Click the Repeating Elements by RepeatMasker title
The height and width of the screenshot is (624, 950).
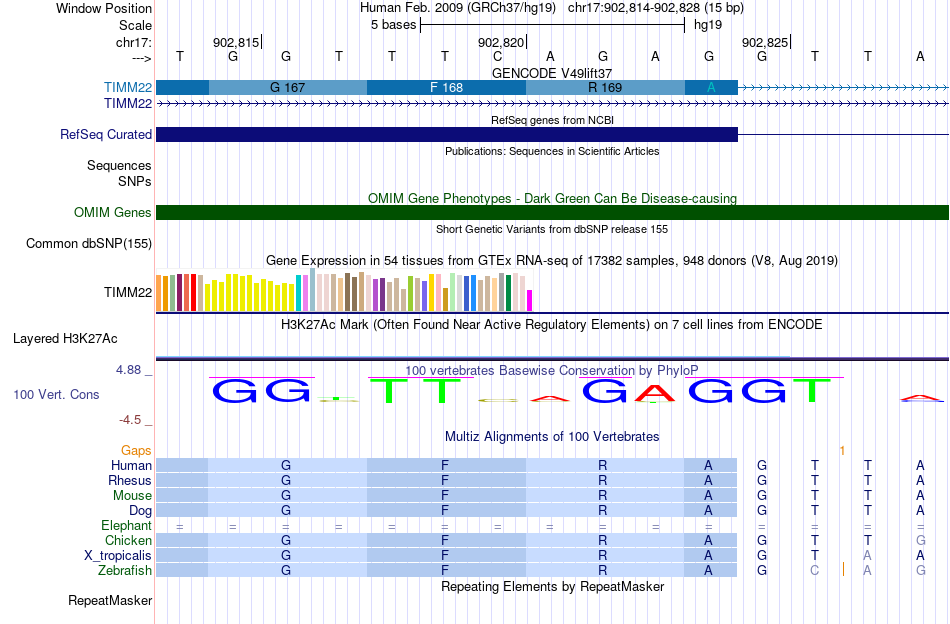click(552, 586)
